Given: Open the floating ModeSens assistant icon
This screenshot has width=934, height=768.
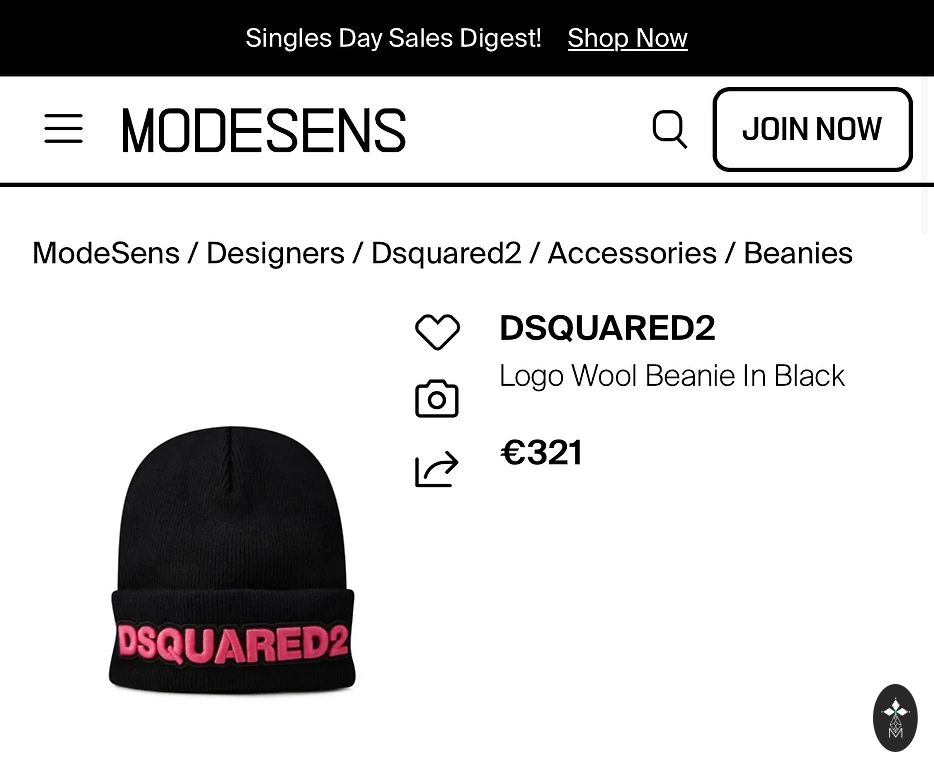Looking at the screenshot, I should (x=895, y=718).
